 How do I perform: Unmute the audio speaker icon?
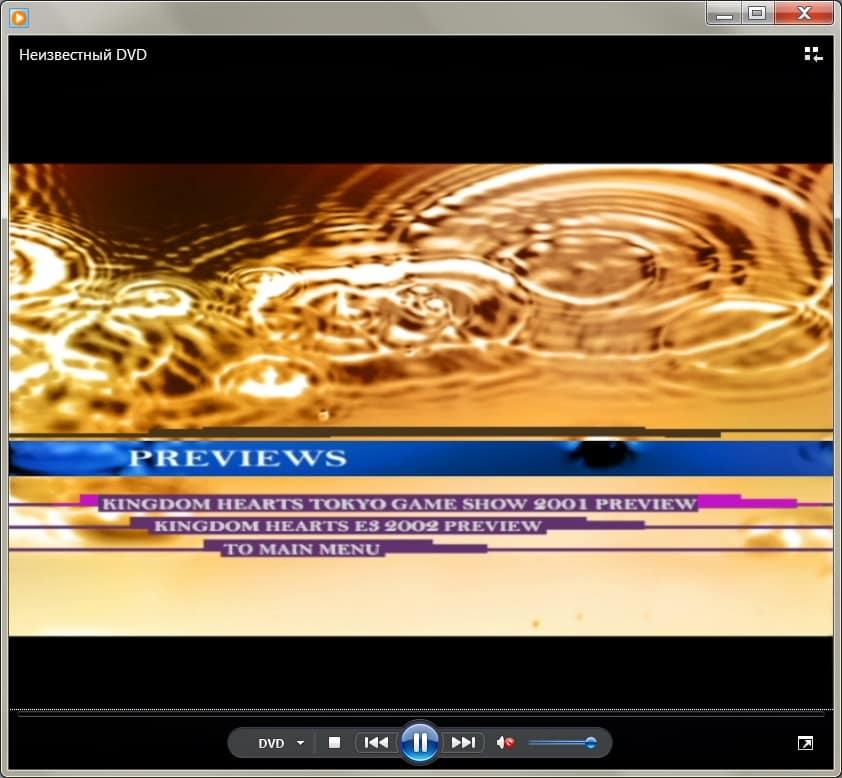tap(505, 743)
